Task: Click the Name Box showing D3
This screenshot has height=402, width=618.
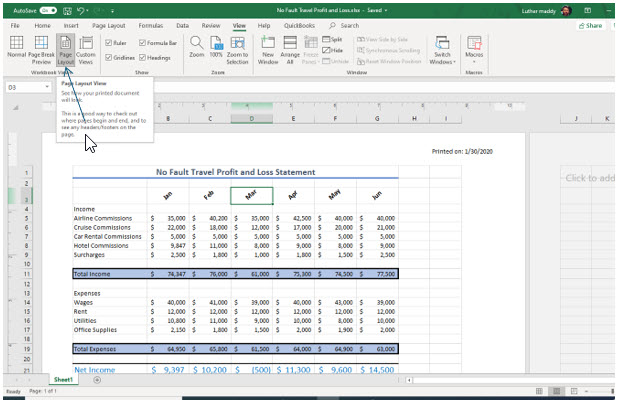Action: coord(25,87)
